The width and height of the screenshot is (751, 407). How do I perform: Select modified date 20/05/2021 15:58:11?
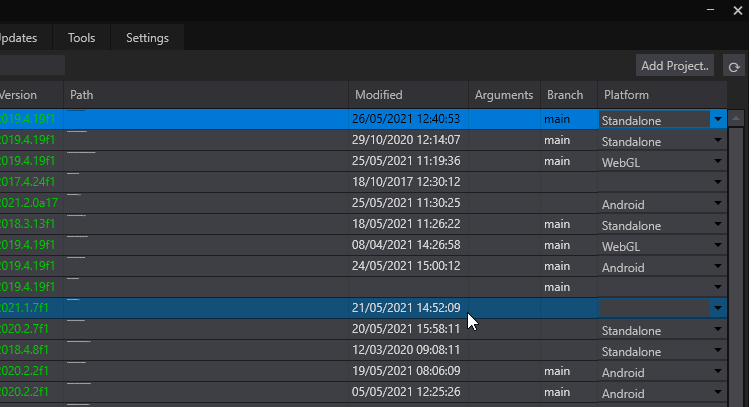point(406,329)
